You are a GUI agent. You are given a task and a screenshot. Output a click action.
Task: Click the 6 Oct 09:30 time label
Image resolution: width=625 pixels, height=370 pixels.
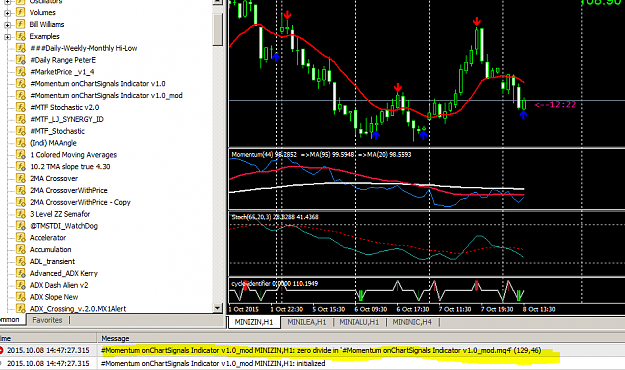(371, 309)
